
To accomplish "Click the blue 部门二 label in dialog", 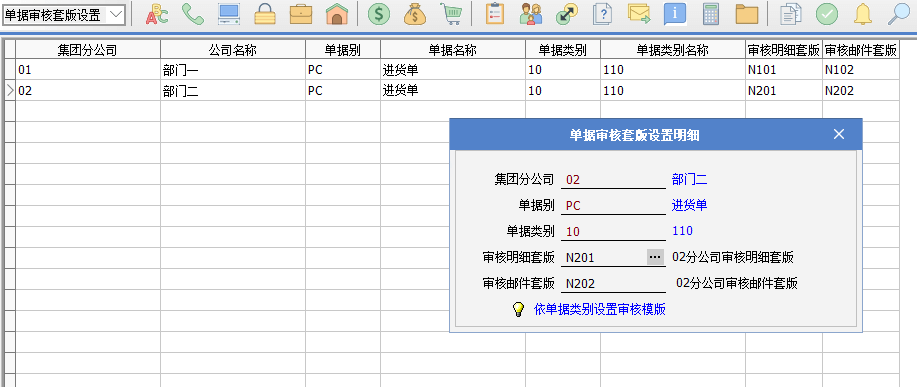I will 690,179.
